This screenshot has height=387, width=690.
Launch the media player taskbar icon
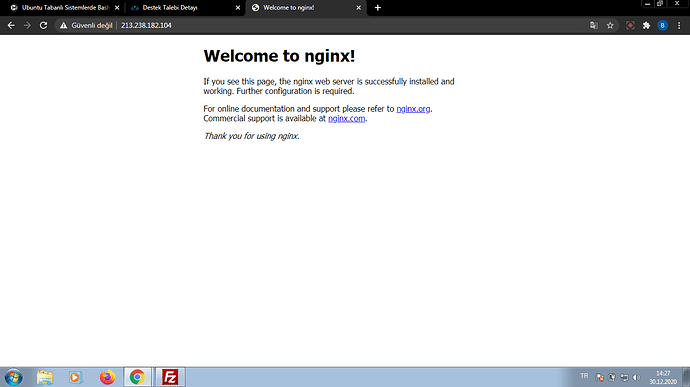(x=75, y=377)
